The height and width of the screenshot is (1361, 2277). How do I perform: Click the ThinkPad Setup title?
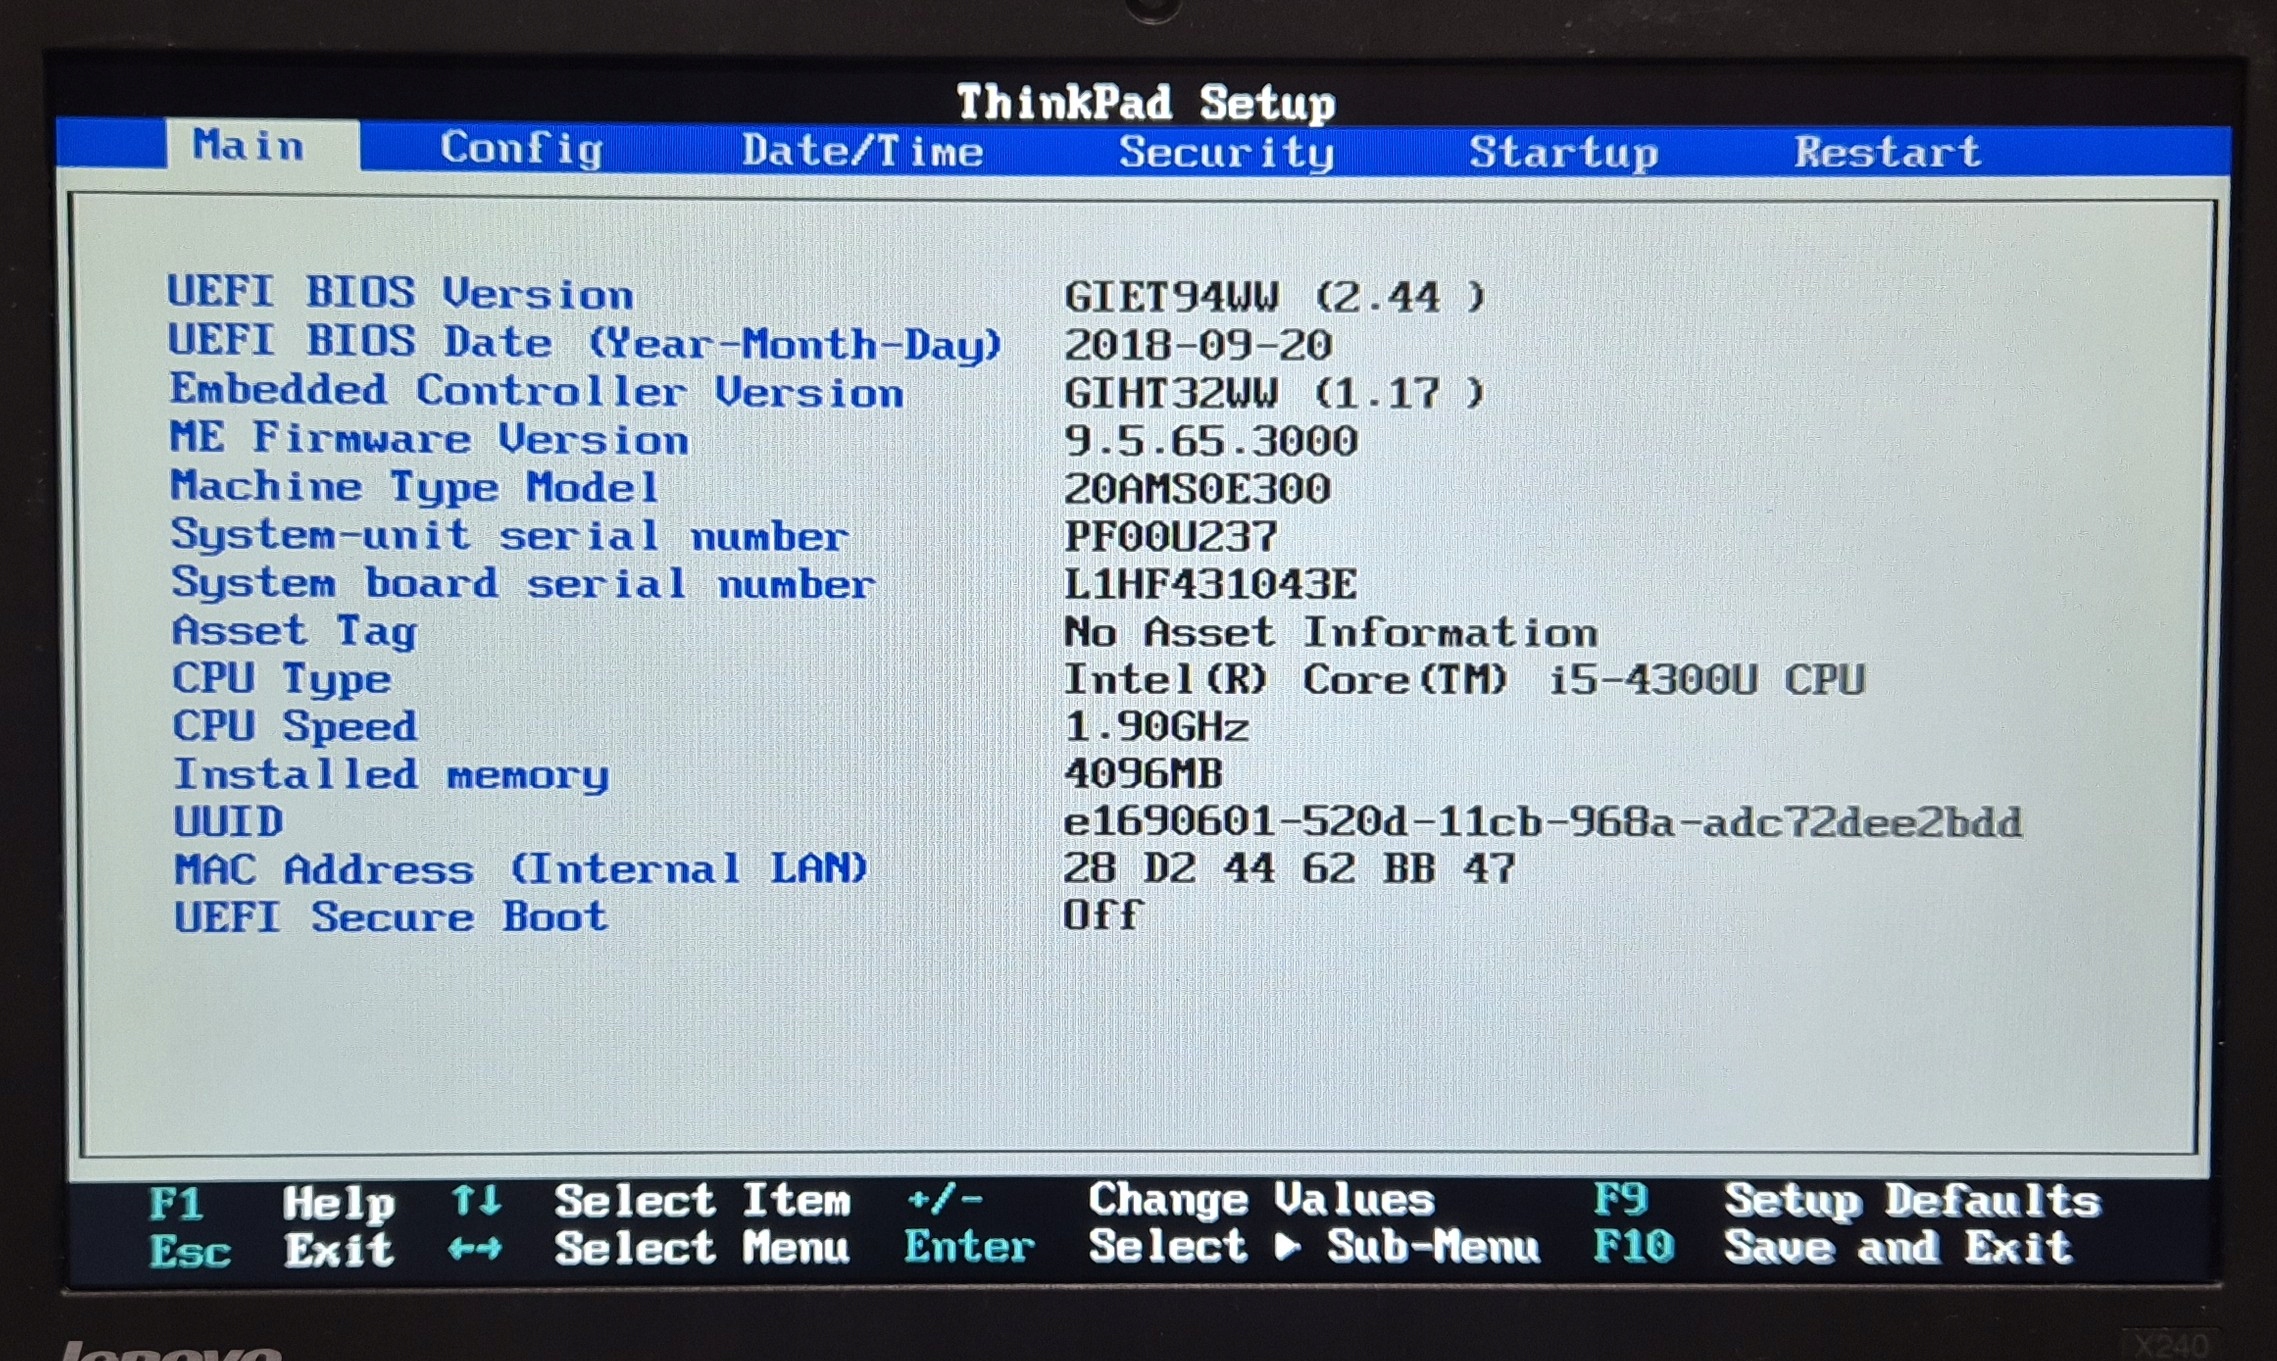(x=1146, y=103)
